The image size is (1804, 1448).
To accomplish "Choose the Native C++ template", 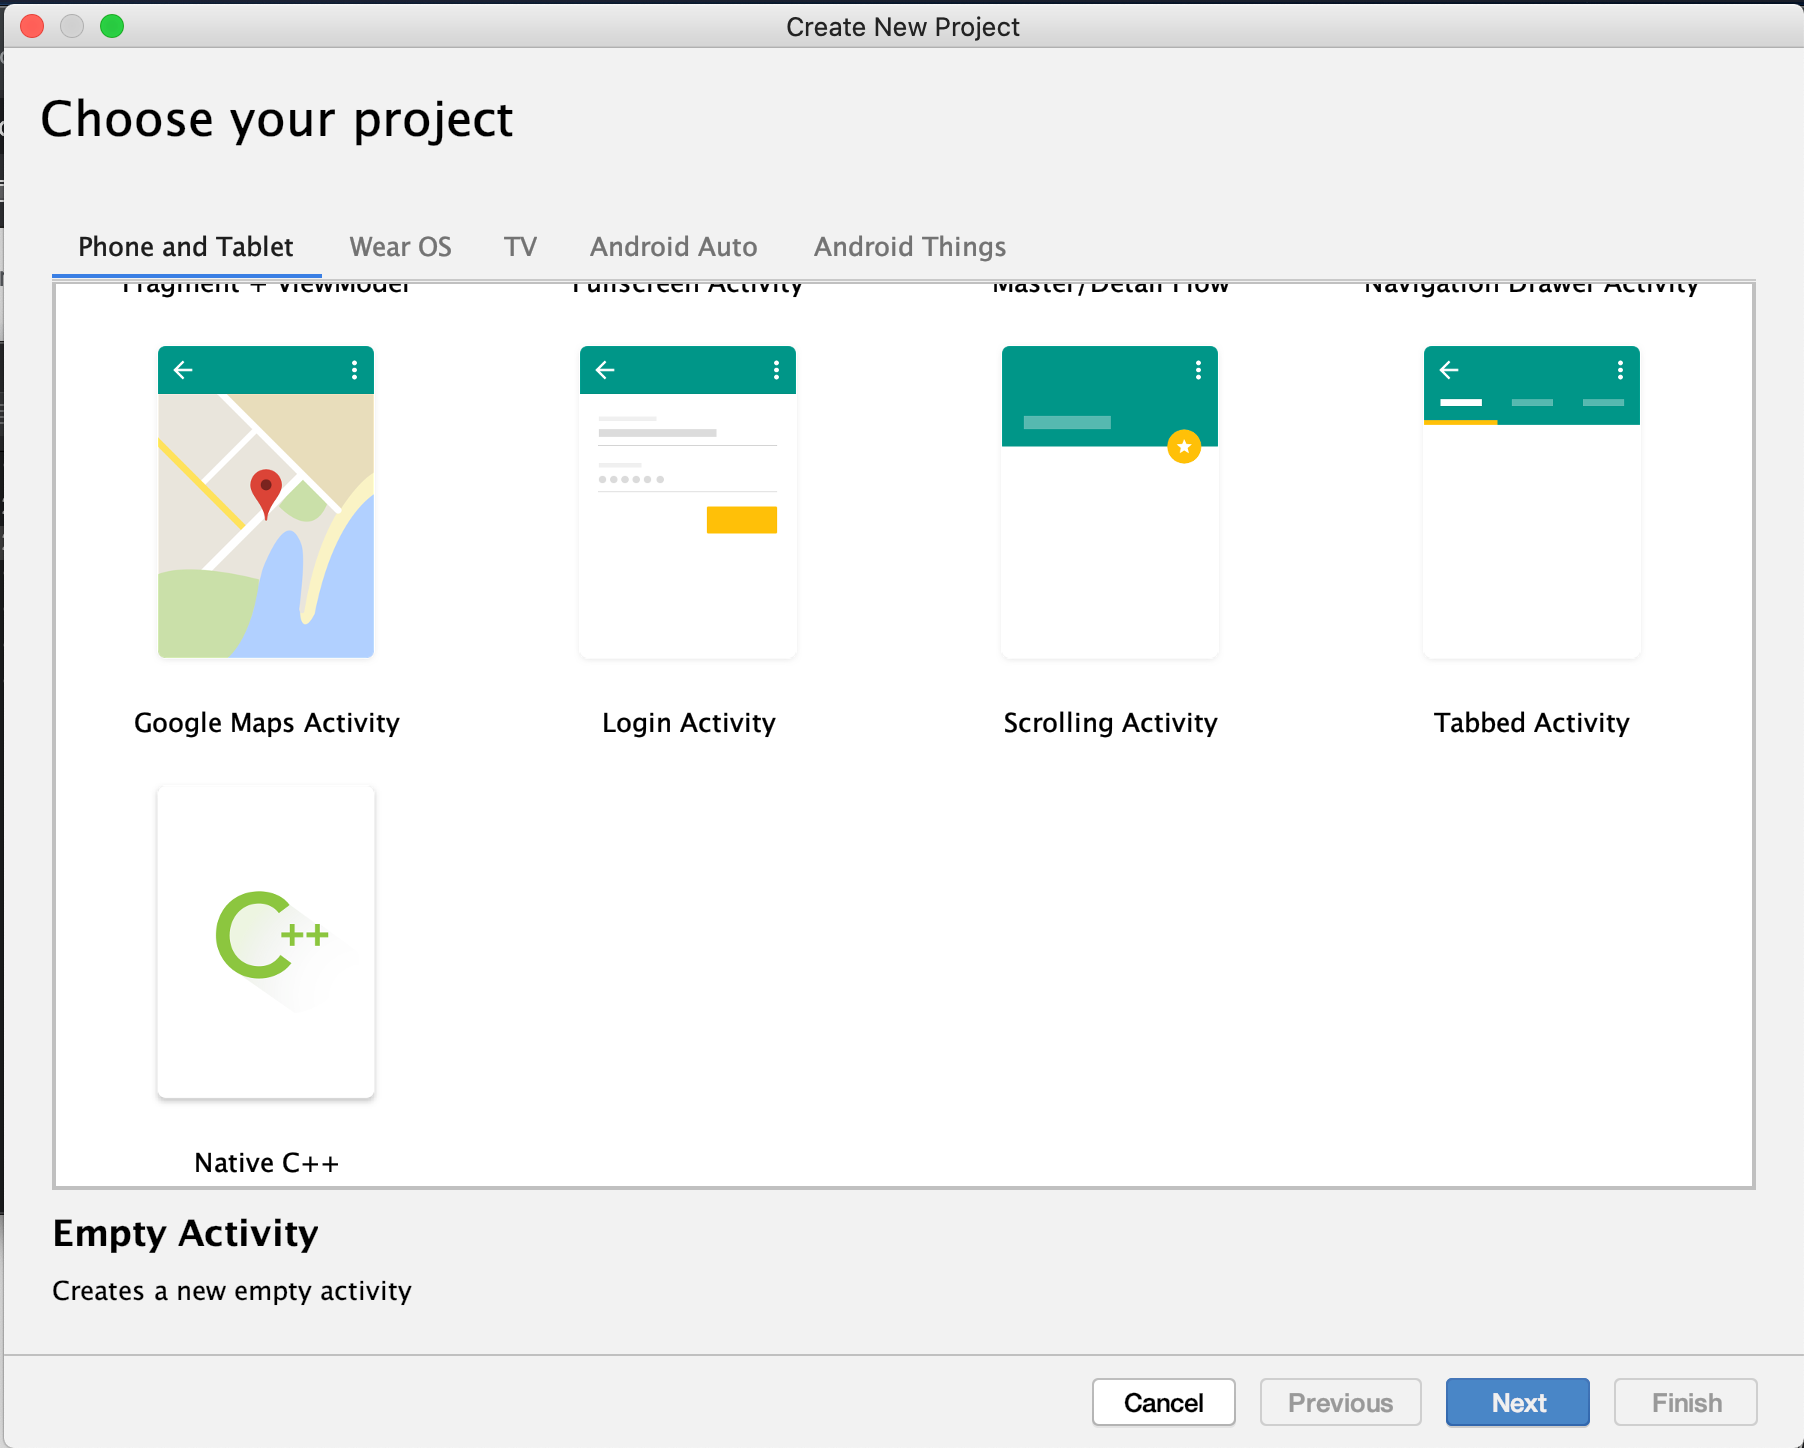I will (265, 941).
